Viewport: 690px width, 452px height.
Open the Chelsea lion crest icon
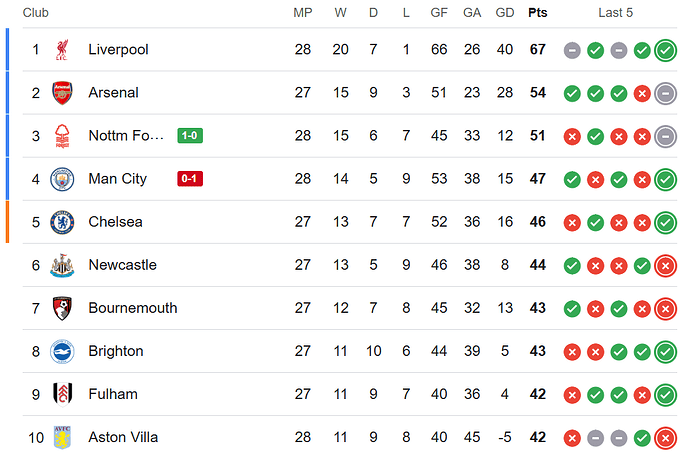click(x=62, y=222)
